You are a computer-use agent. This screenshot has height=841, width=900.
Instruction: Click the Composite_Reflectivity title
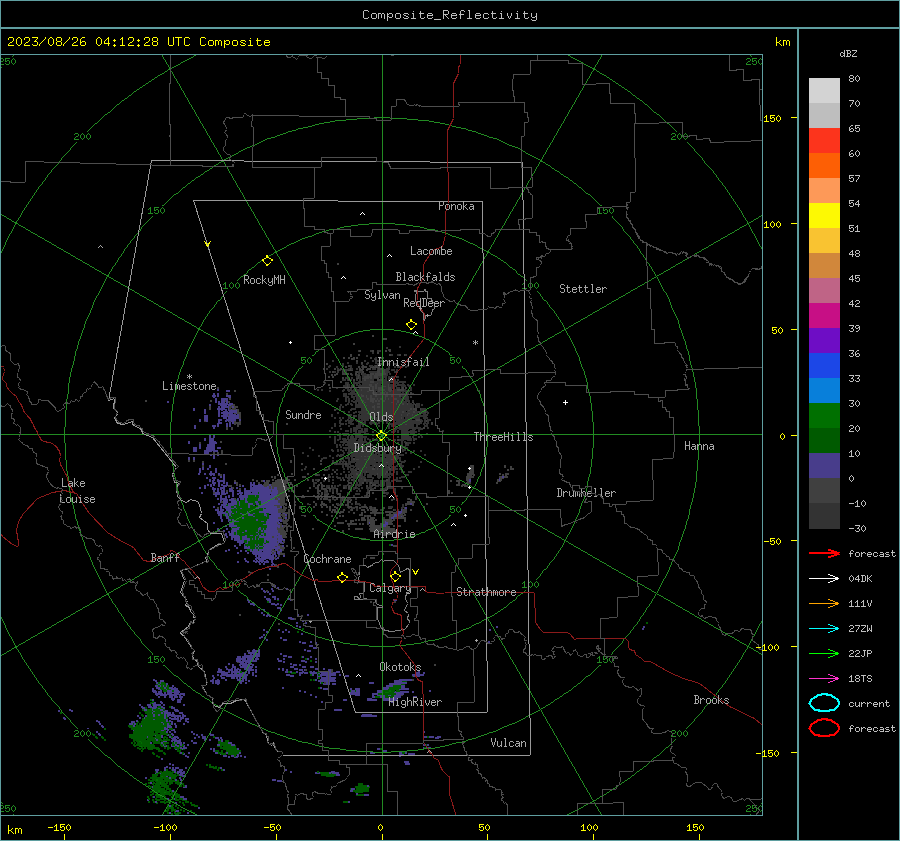[449, 15]
